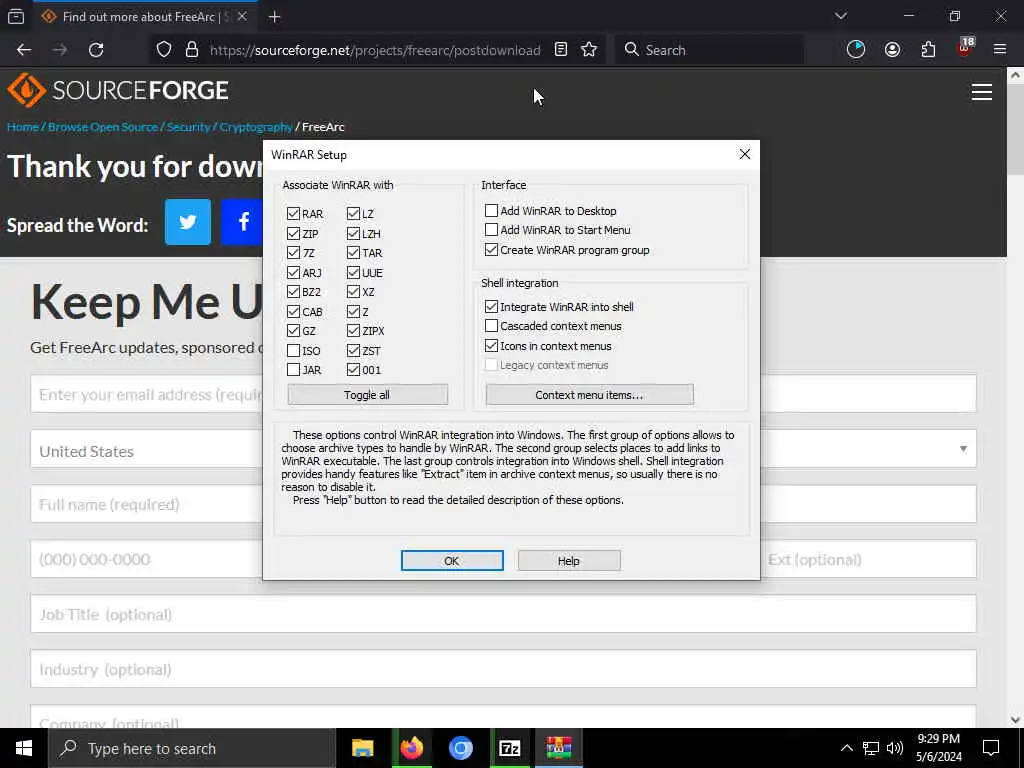Open the Firefox View icon

[16, 17]
